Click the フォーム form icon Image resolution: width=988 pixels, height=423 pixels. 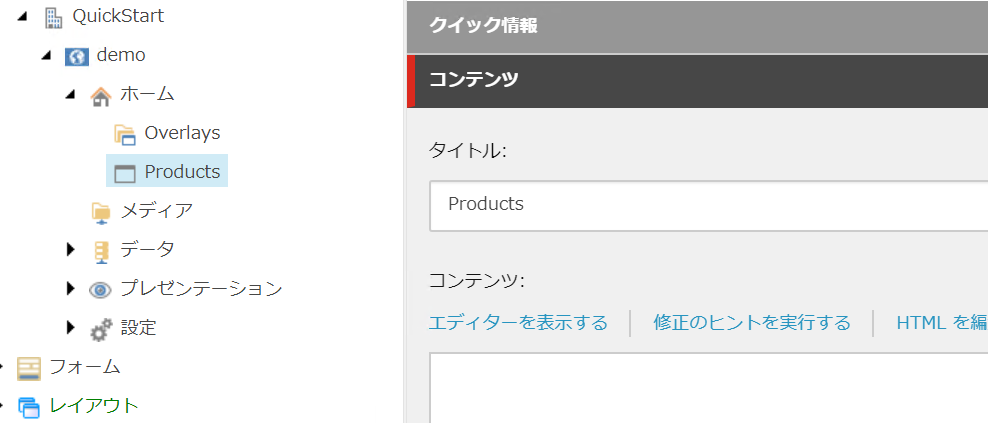[x=28, y=368]
